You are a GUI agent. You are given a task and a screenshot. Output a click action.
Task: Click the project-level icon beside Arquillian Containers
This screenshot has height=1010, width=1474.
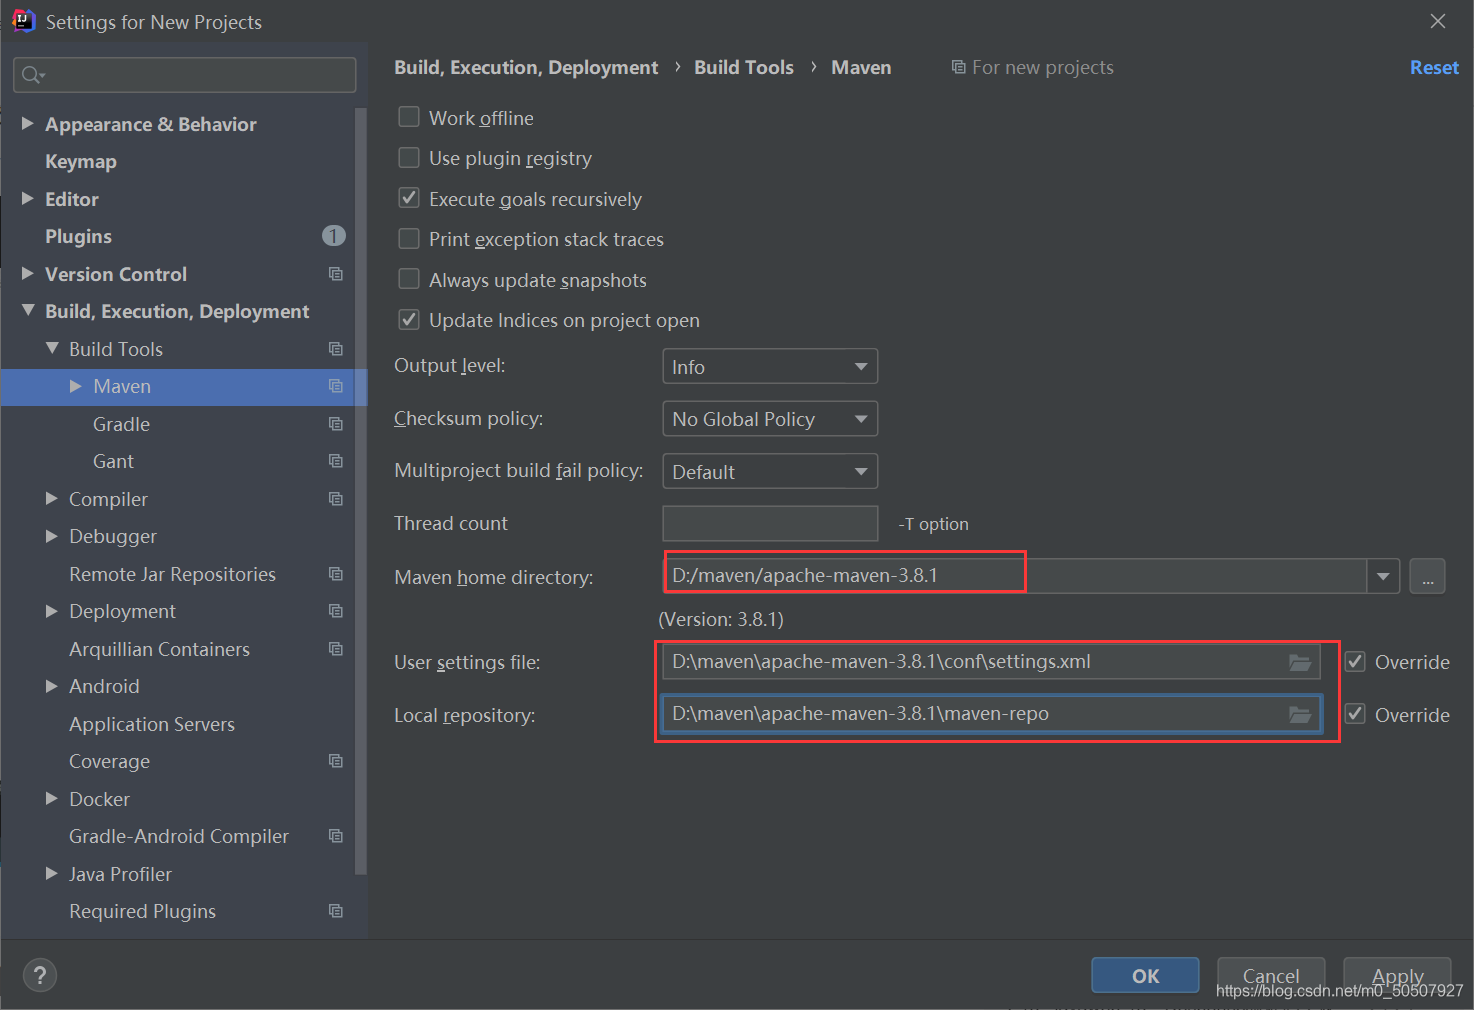[336, 649]
